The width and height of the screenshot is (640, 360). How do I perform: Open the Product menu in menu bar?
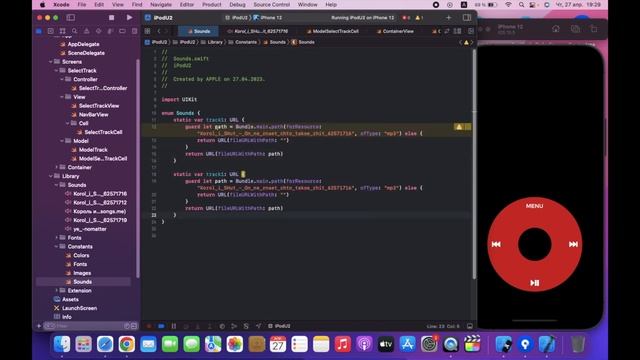click(x=211, y=4)
